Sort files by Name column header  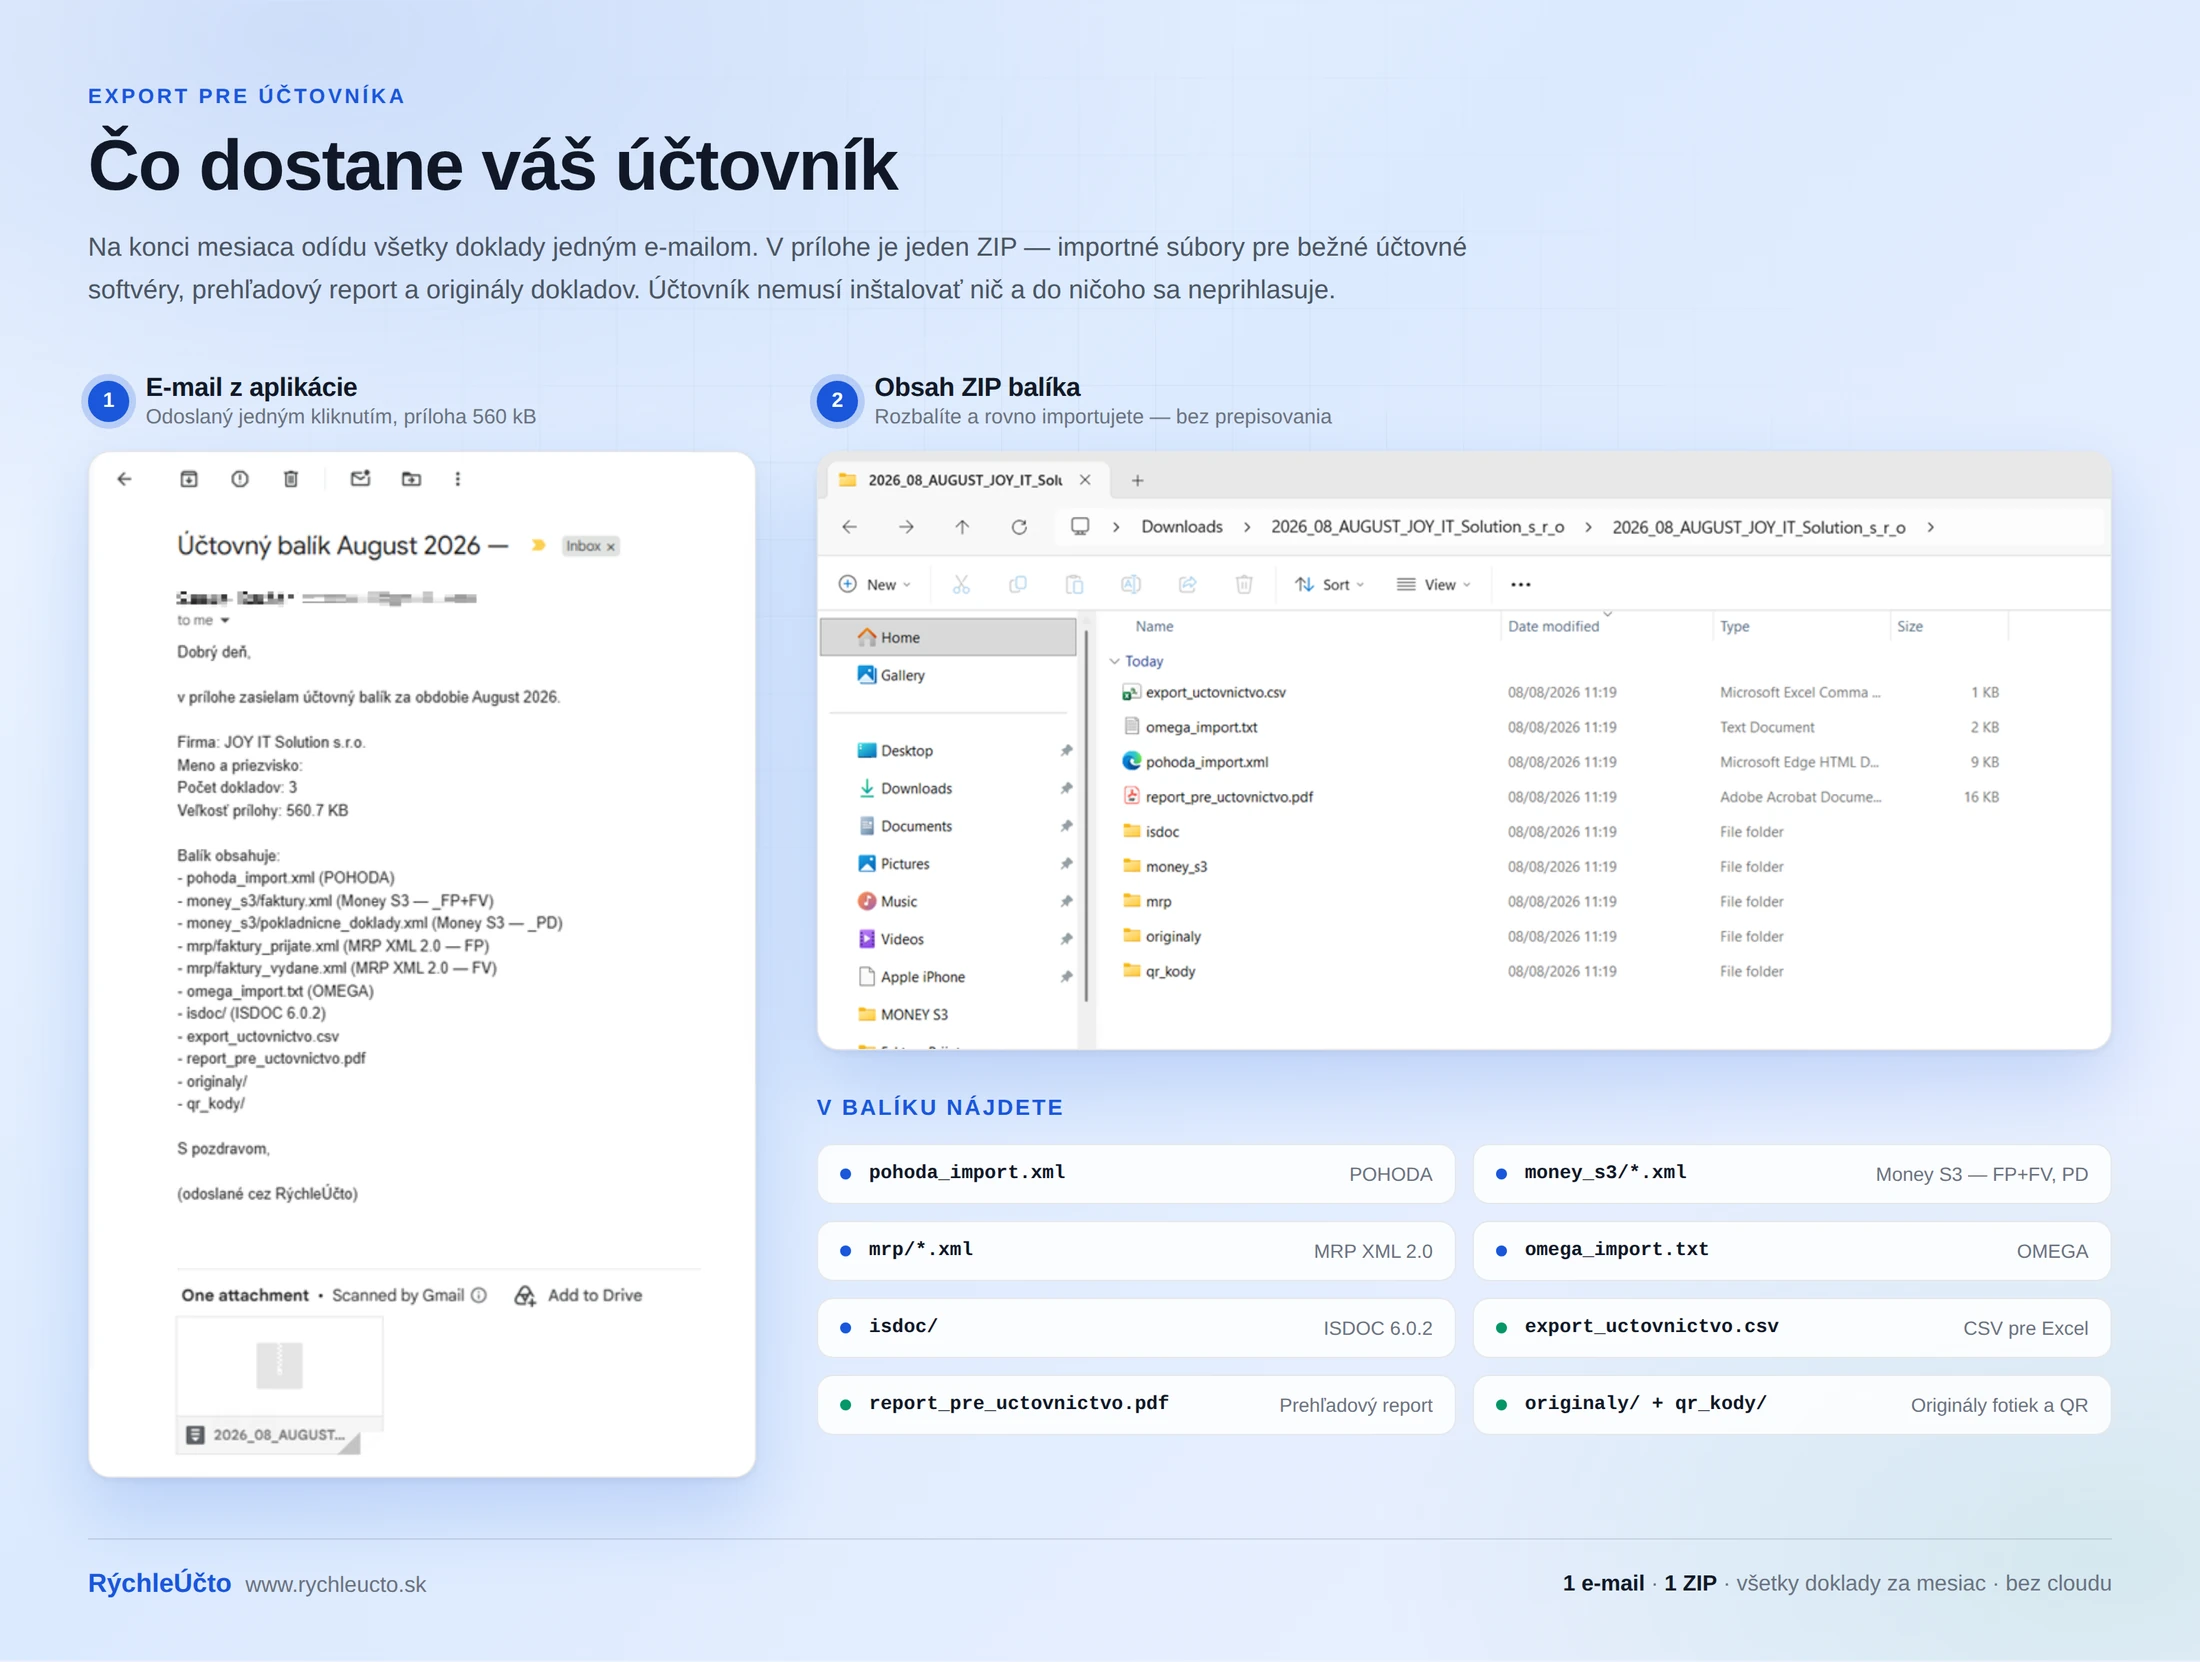tap(1154, 626)
